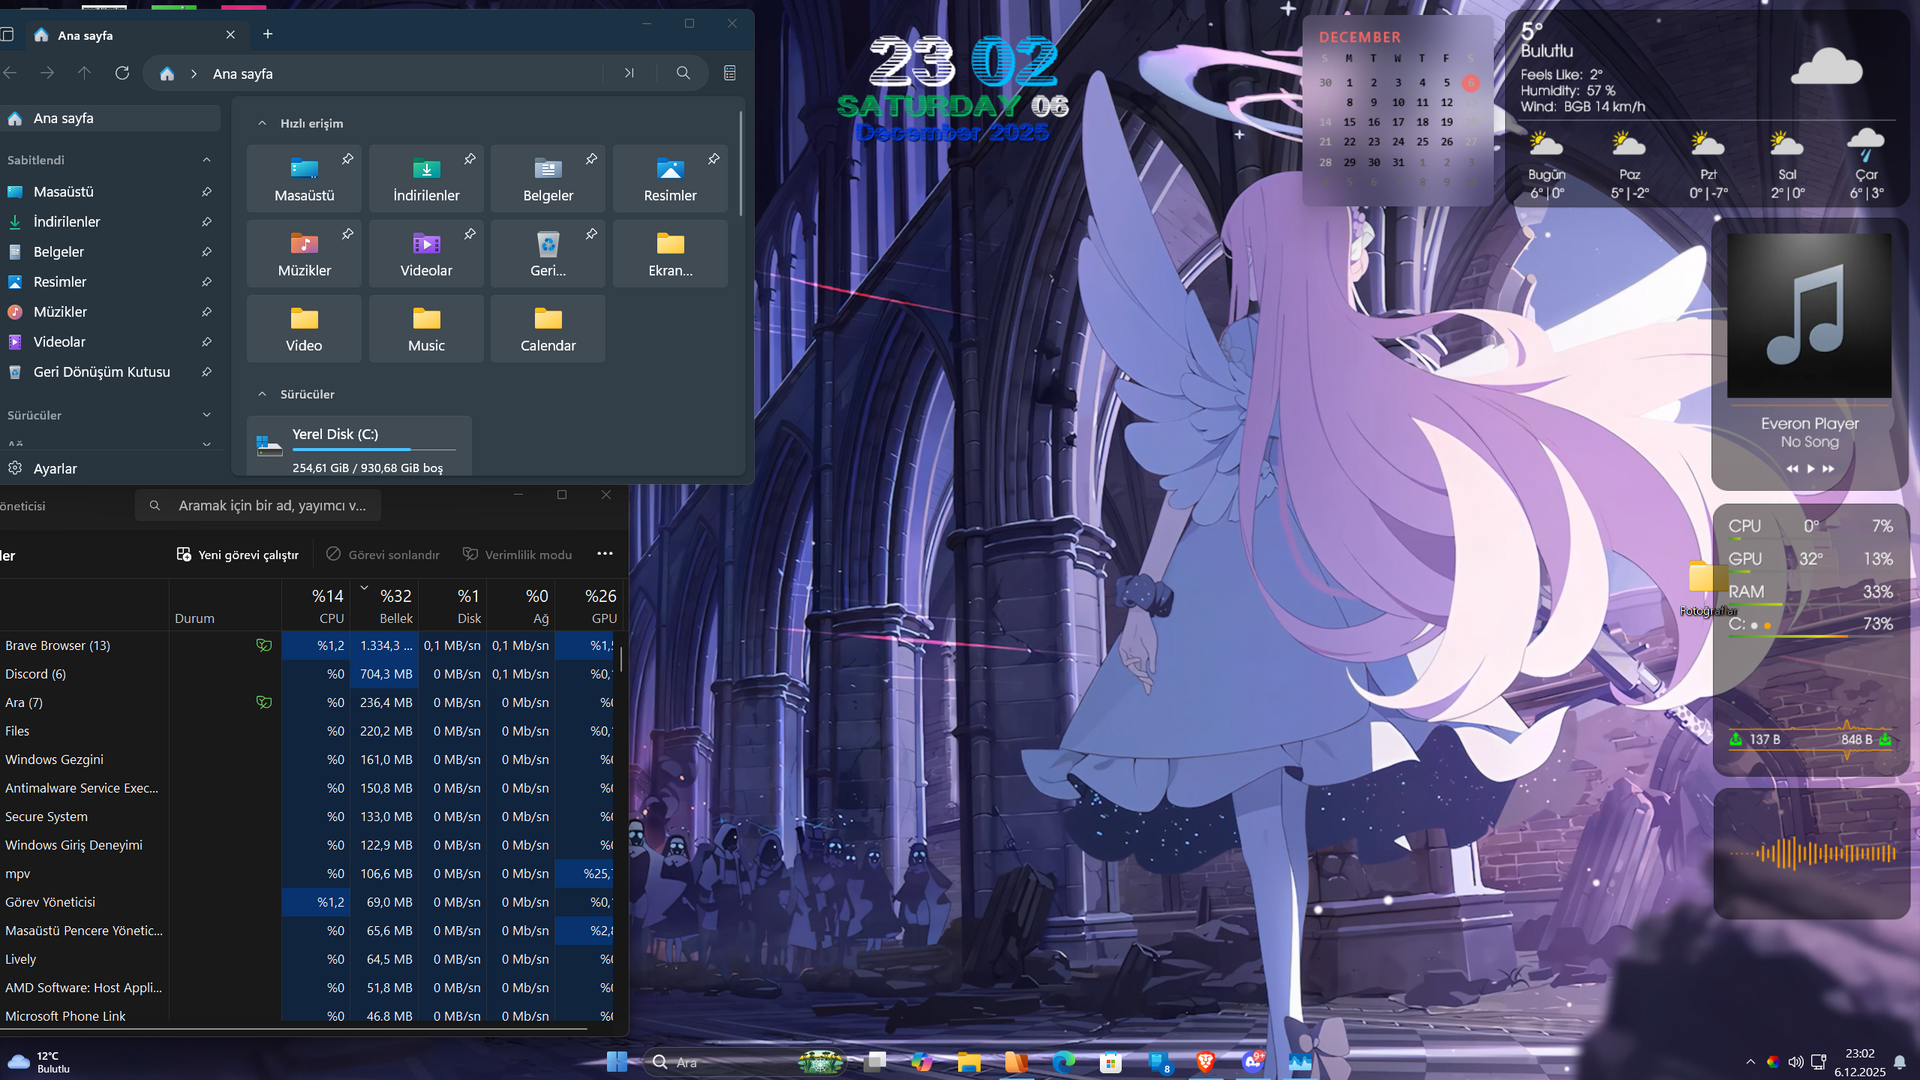Open Brave browser from the taskbar
Viewport: 1920px width, 1080px height.
[x=1206, y=1062]
